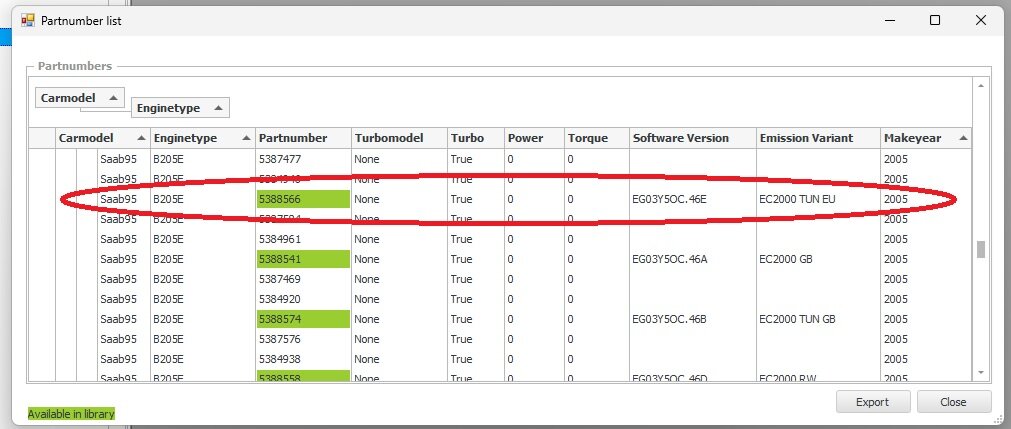Select partnumber 5388541 highlighted cell
Screen dimensions: 1011x429
click(x=302, y=259)
